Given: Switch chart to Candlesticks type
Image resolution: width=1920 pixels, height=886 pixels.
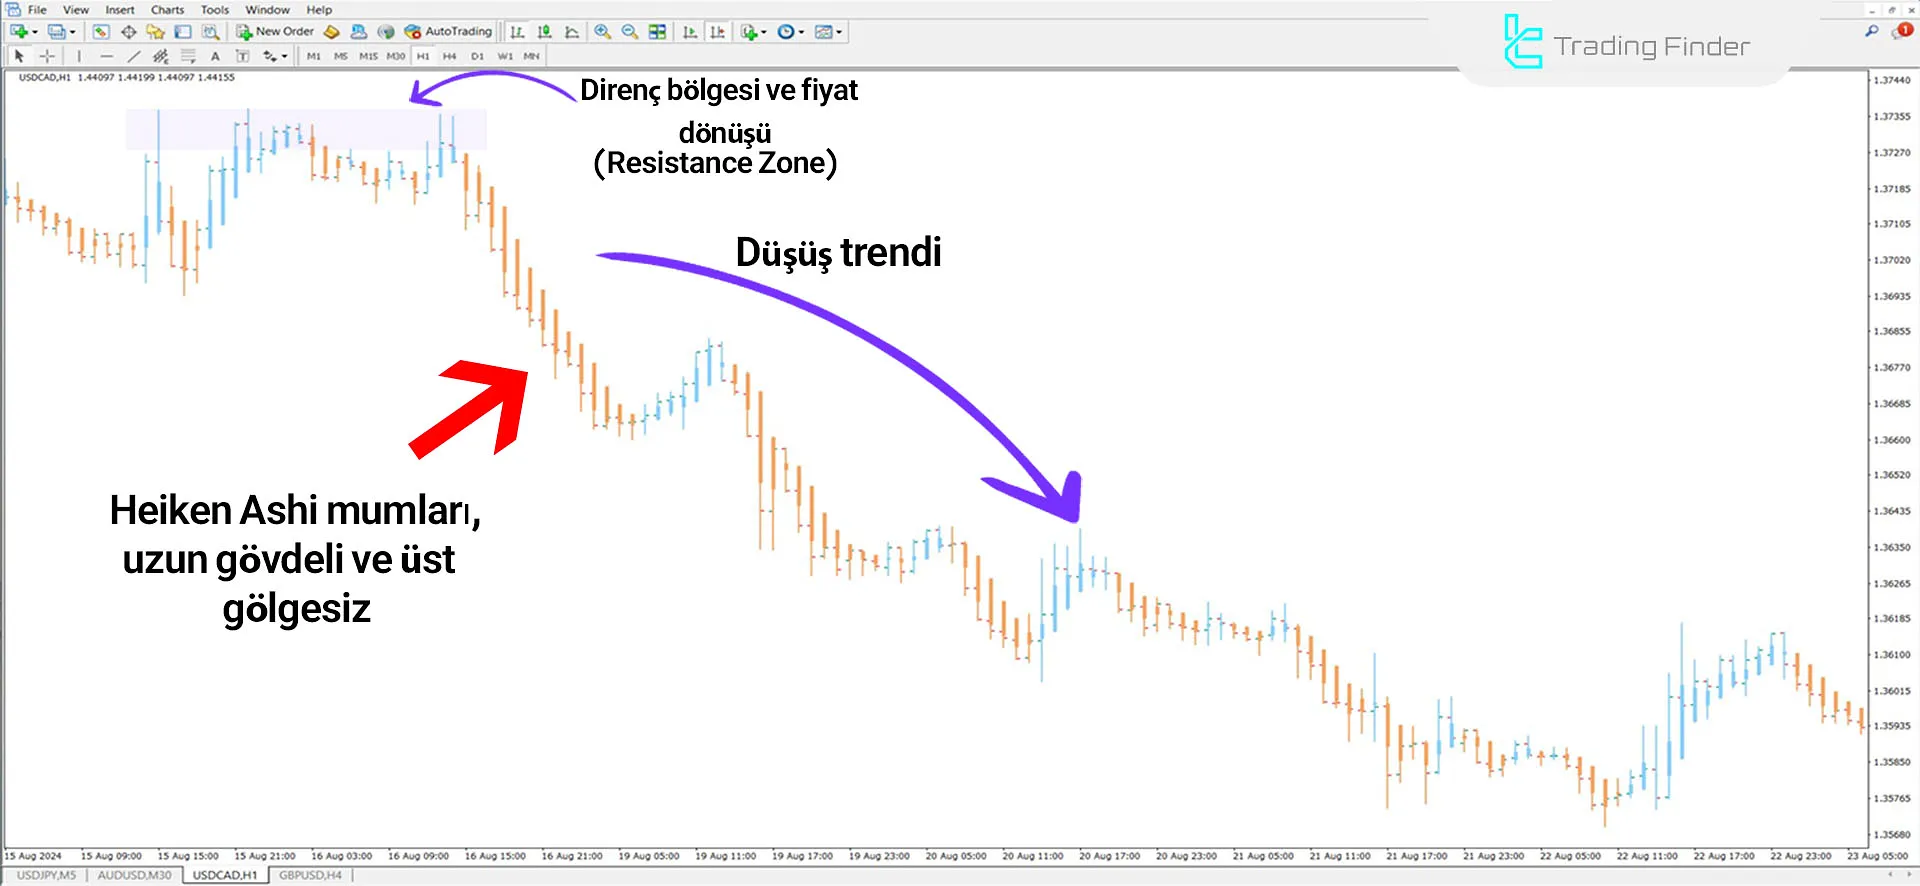Looking at the screenshot, I should click(544, 32).
